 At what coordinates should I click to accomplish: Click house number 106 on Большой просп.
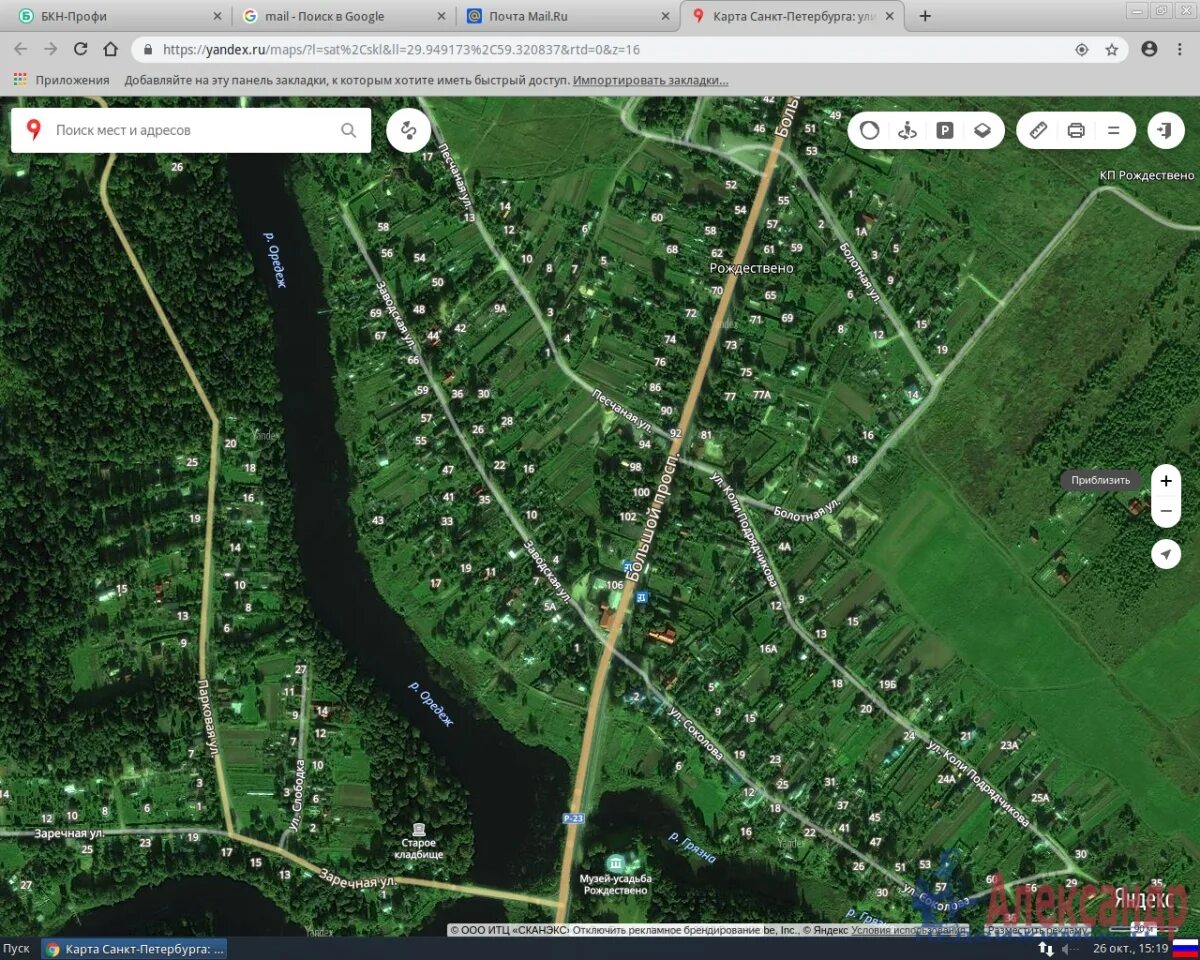pyautogui.click(x=615, y=584)
